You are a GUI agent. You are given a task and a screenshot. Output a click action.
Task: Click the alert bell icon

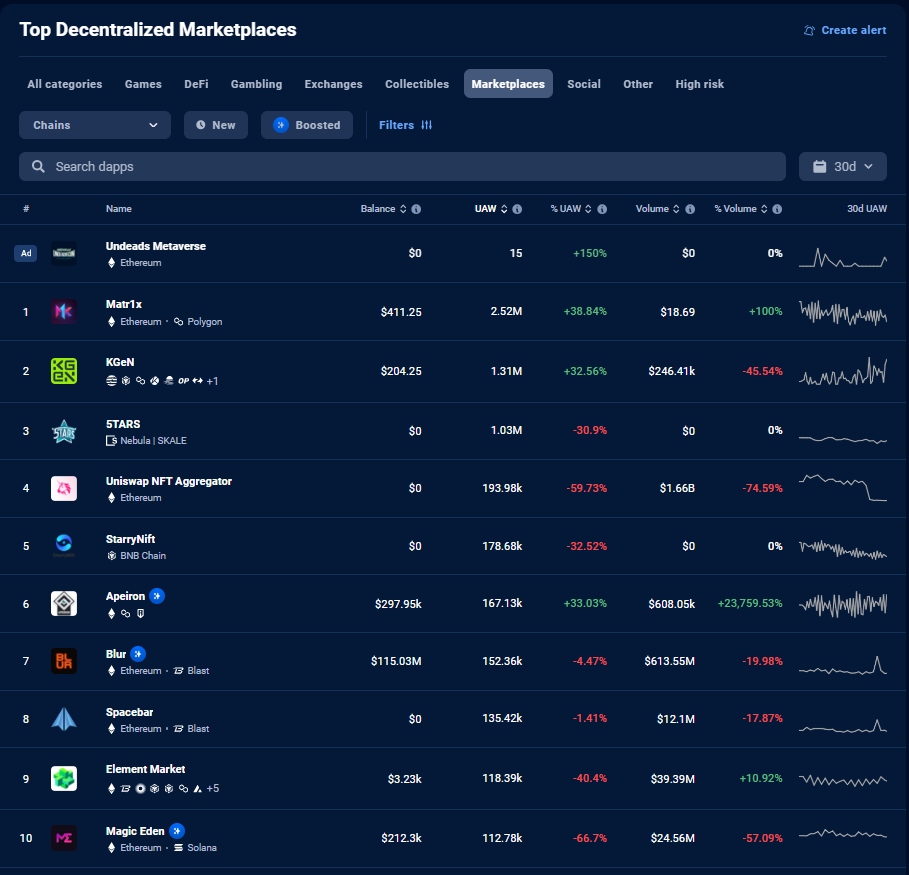pyautogui.click(x=809, y=30)
